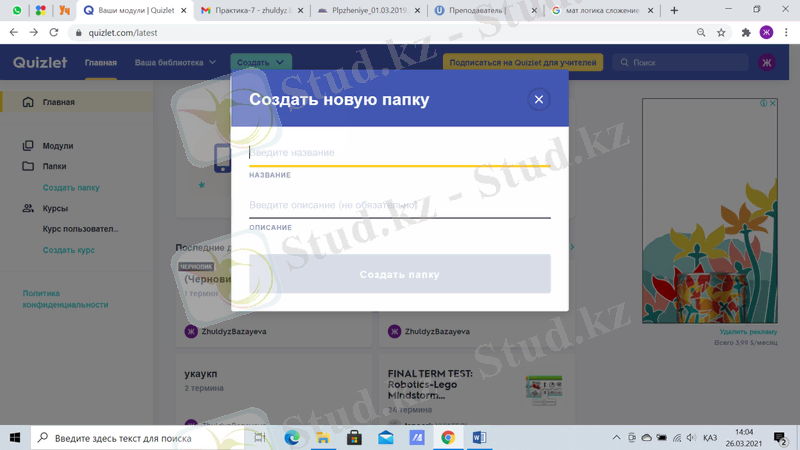The width and height of the screenshot is (800, 450).
Task: Go back in the browser
Action: [x=14, y=33]
